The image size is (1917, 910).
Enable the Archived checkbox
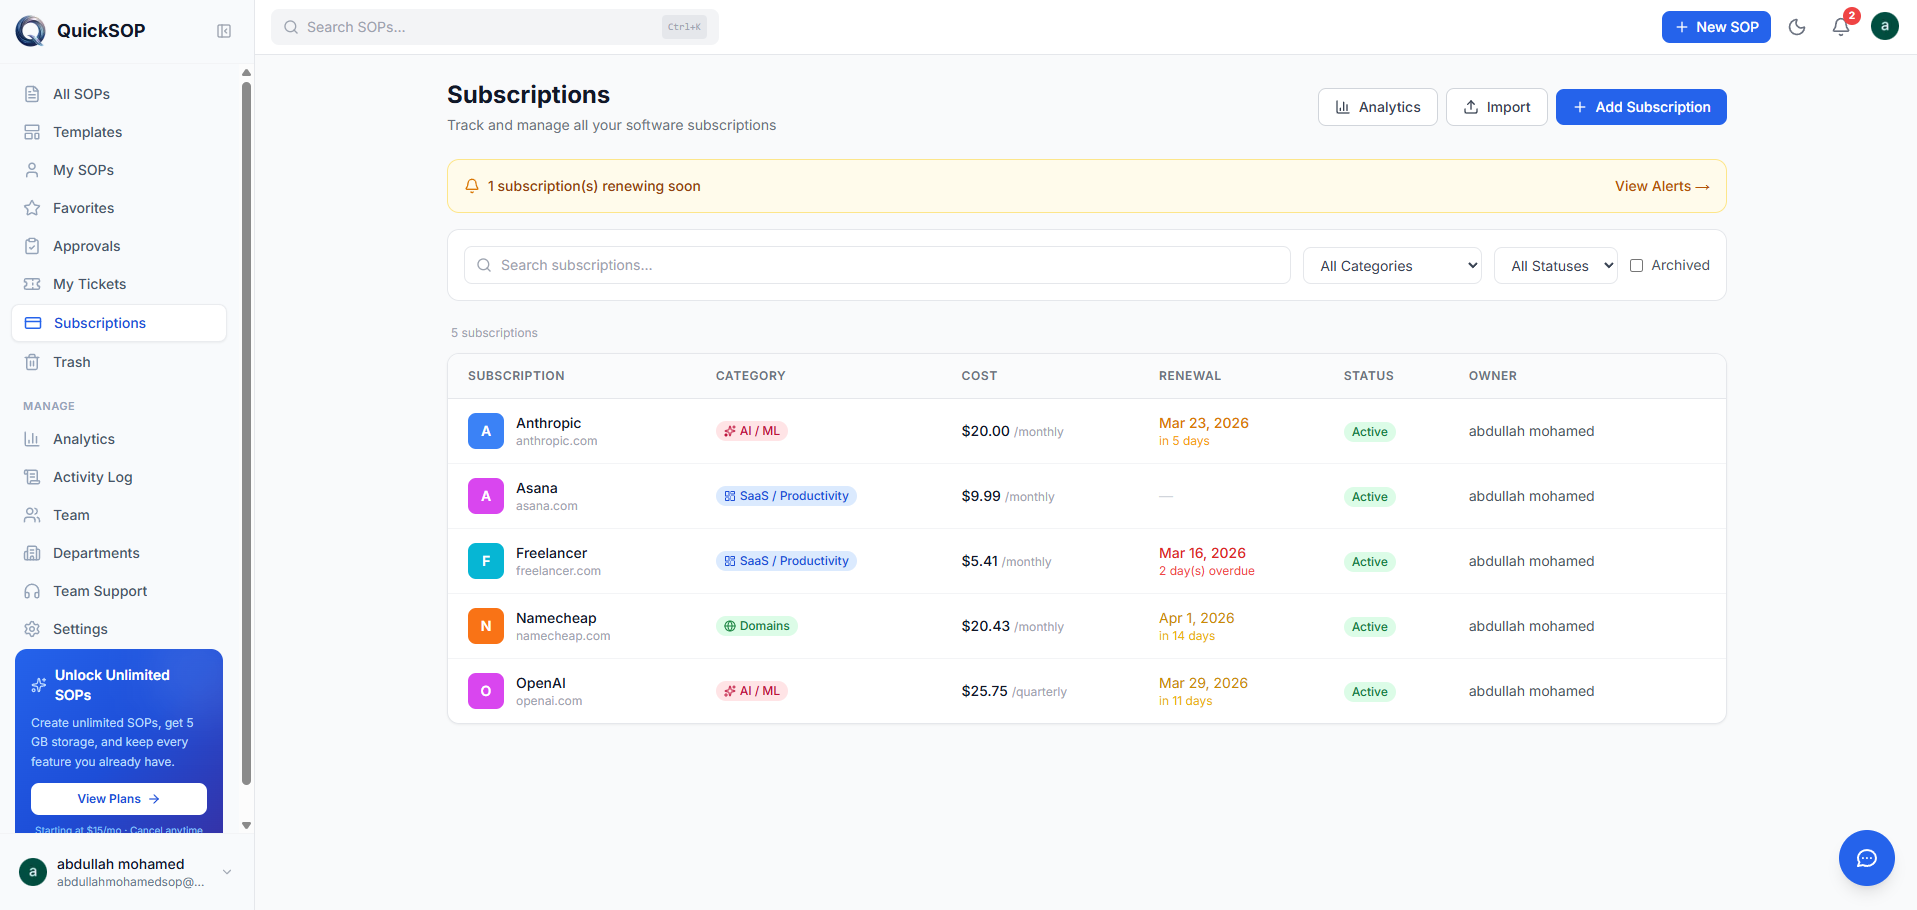pyautogui.click(x=1636, y=265)
